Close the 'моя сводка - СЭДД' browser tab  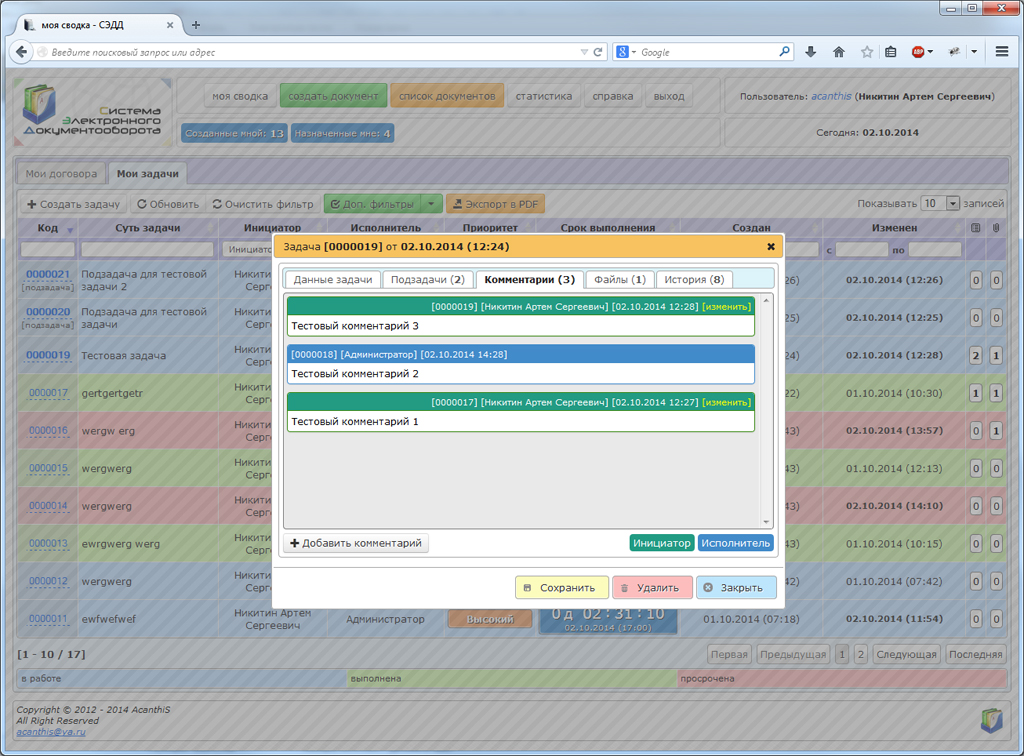pos(170,25)
